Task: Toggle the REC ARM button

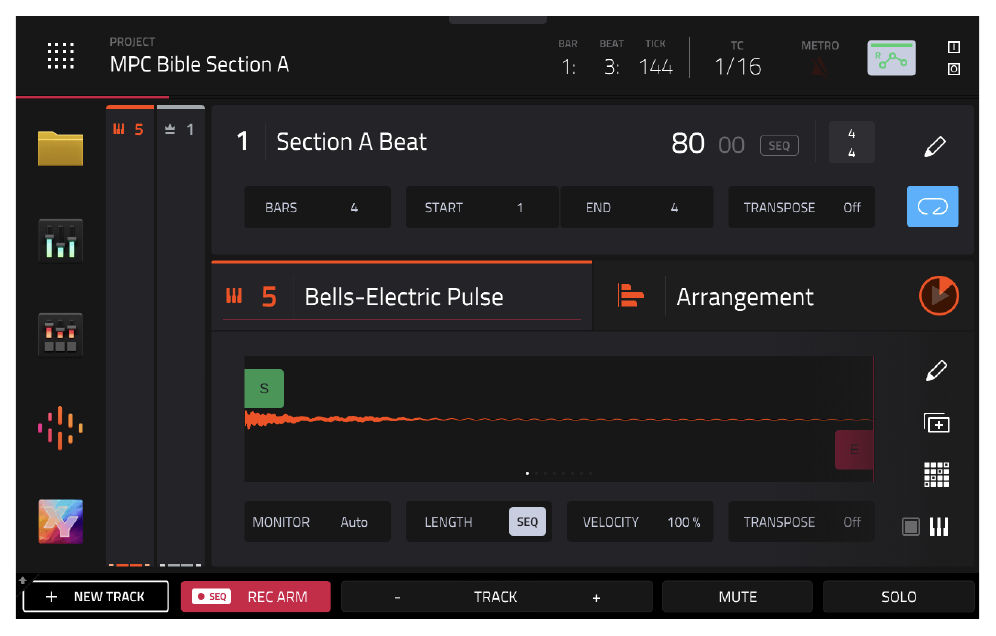Action: click(256, 597)
